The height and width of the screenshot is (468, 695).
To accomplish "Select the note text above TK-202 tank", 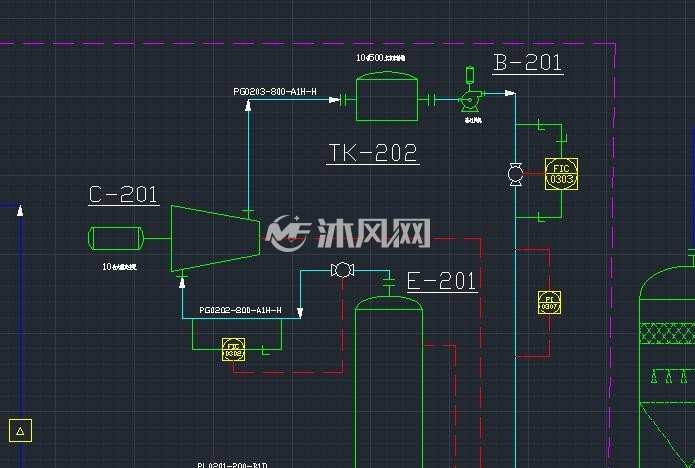I will (381, 58).
